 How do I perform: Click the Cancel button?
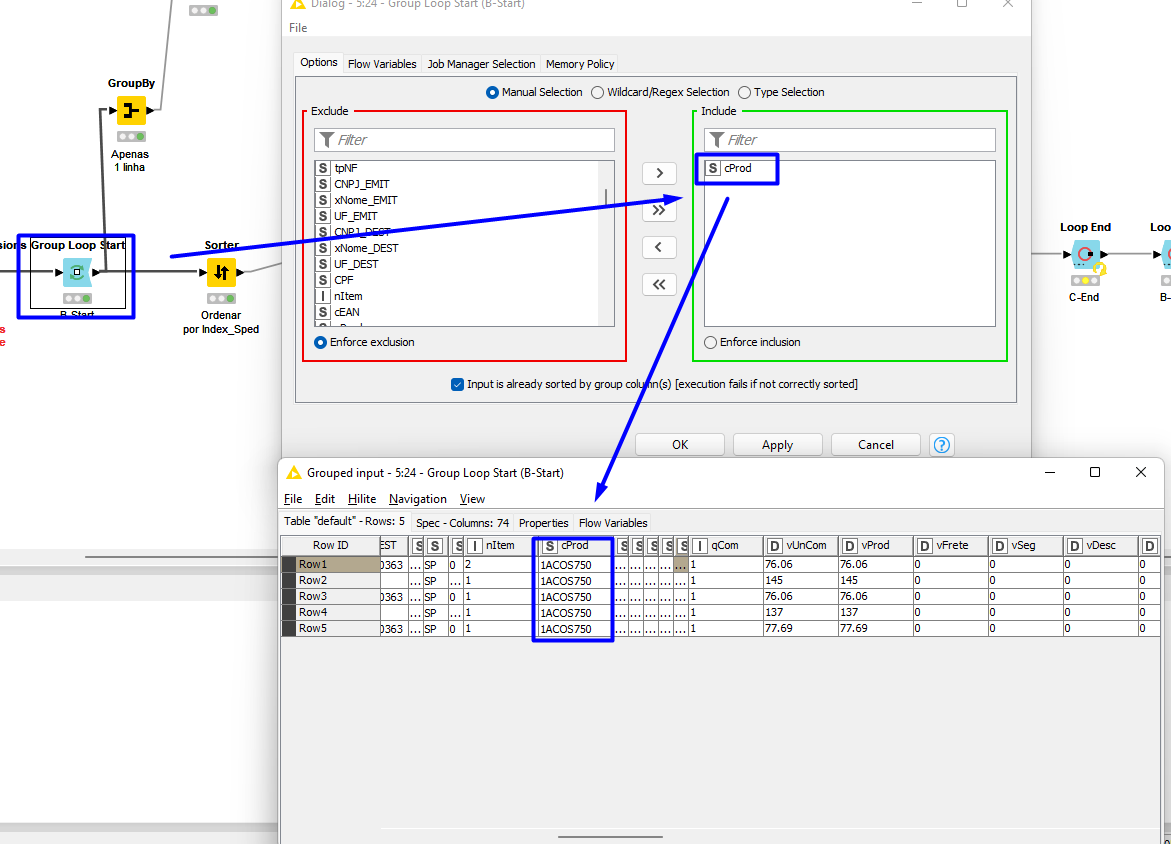[x=875, y=445]
